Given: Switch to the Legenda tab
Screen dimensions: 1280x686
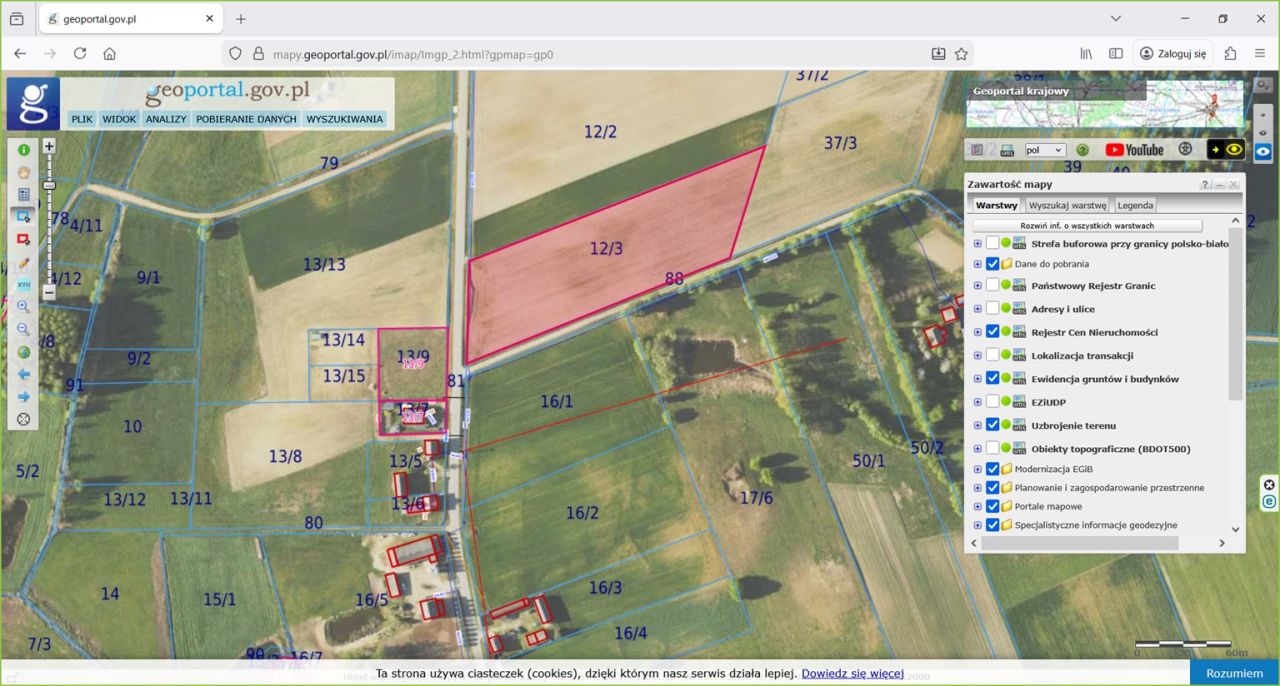Looking at the screenshot, I should (1135, 205).
